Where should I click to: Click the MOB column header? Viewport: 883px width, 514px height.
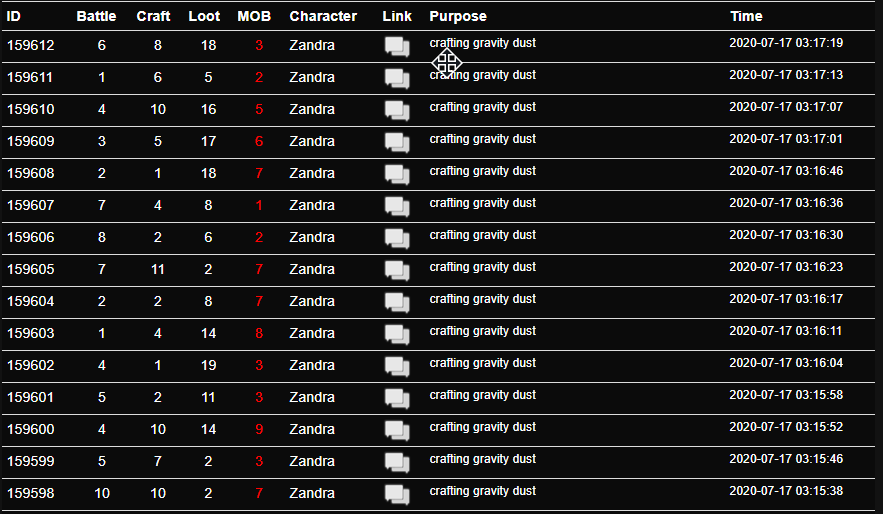(x=254, y=16)
